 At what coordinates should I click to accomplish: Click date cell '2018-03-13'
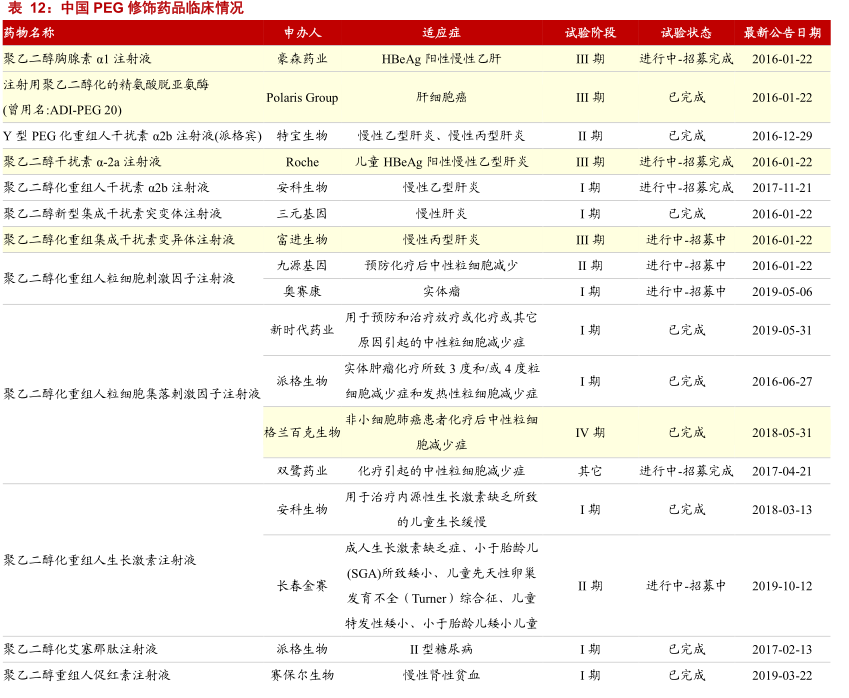pos(782,509)
